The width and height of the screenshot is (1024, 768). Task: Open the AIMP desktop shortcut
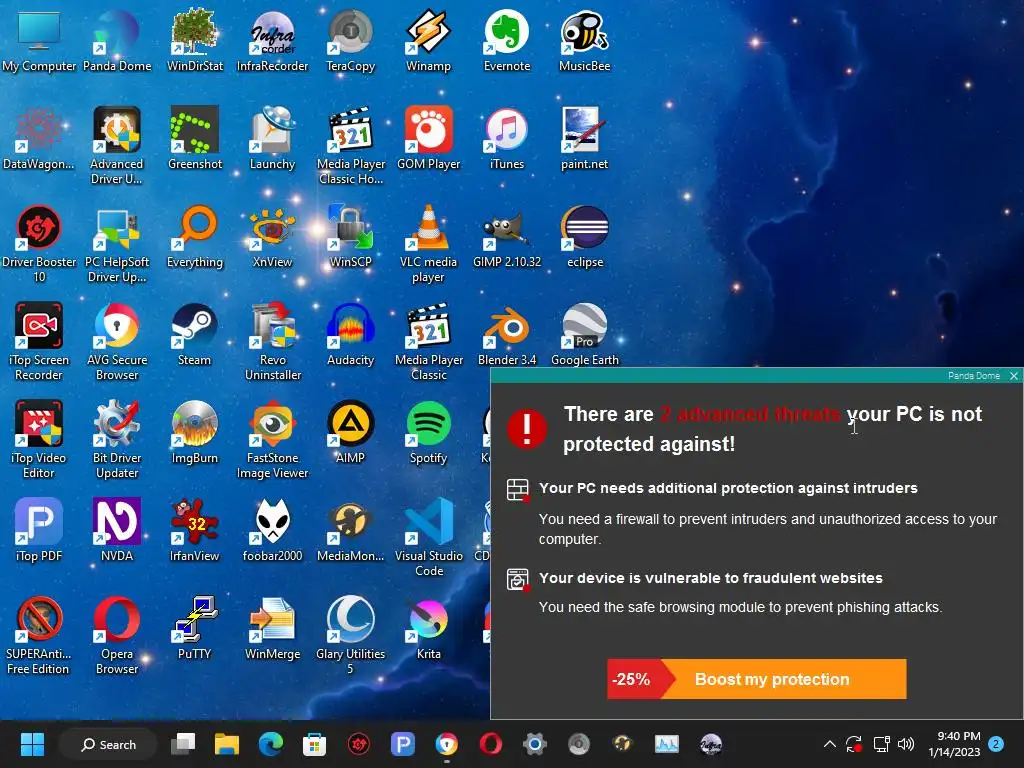351,432
